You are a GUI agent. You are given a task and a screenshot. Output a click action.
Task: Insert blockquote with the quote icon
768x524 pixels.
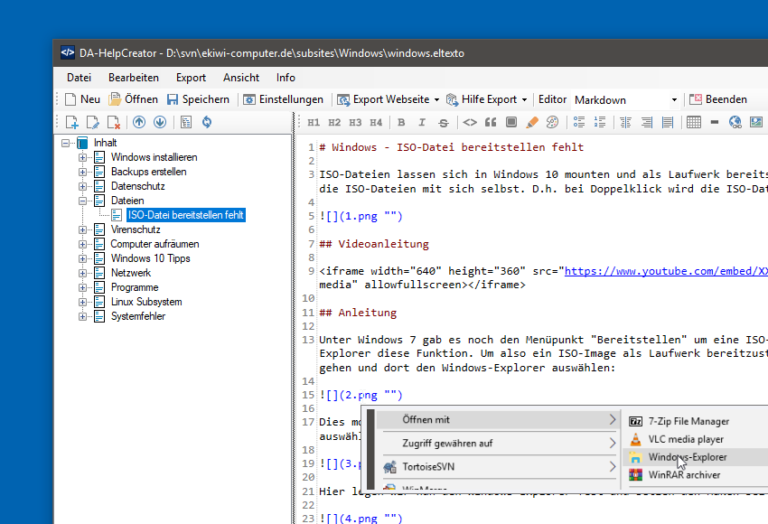click(490, 123)
